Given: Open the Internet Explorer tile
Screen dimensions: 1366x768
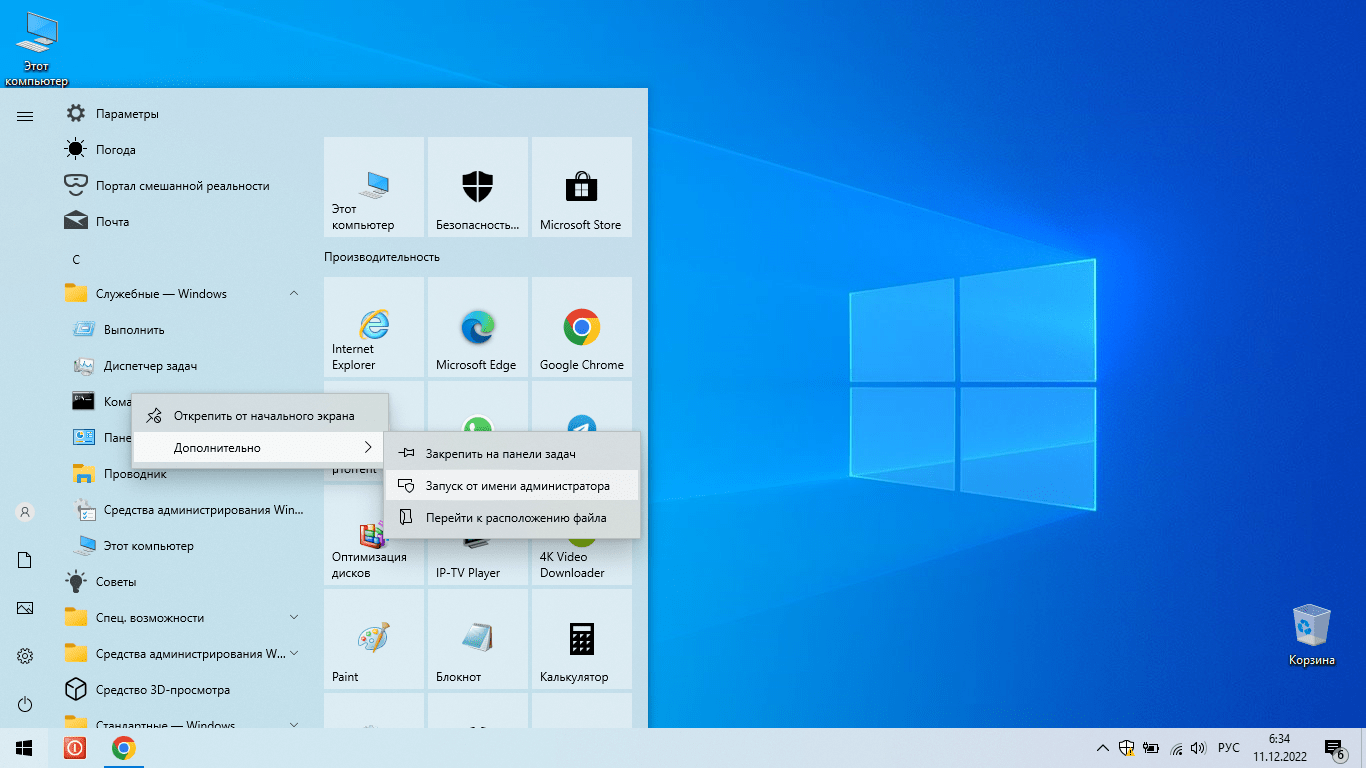Looking at the screenshot, I should (x=373, y=327).
